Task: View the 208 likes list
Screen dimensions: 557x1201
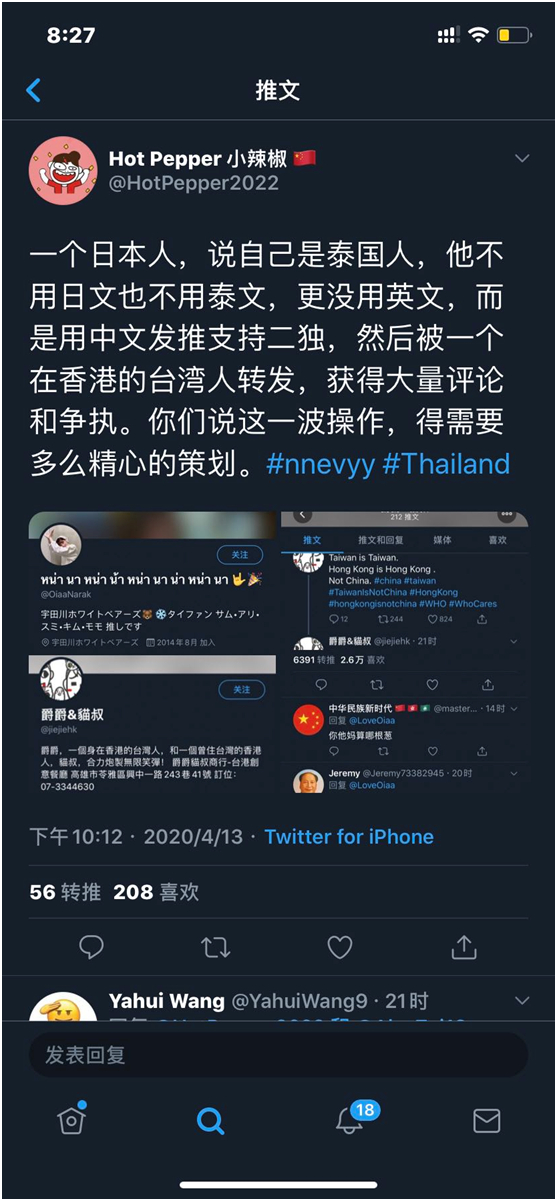Action: (156, 891)
